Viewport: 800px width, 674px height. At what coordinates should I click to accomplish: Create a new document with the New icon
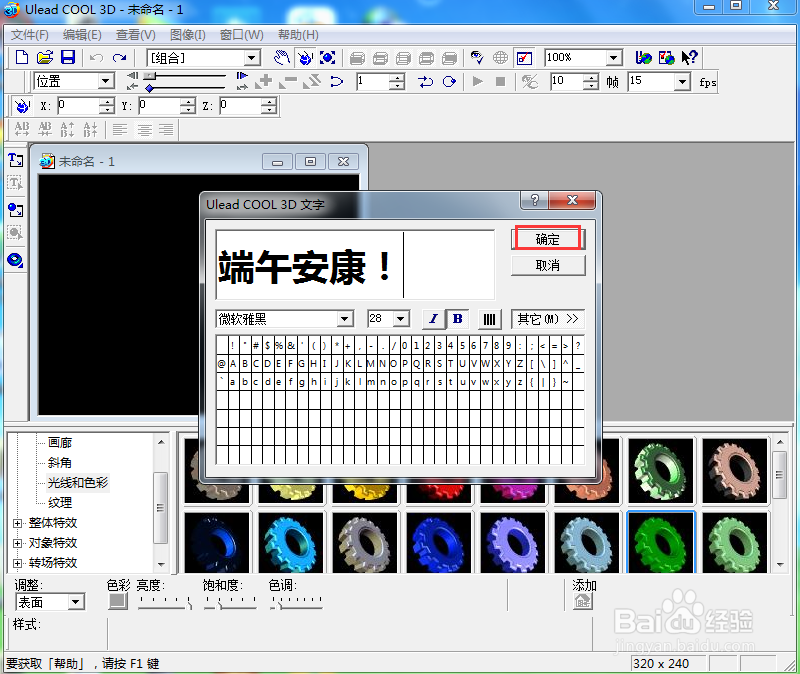click(21, 57)
